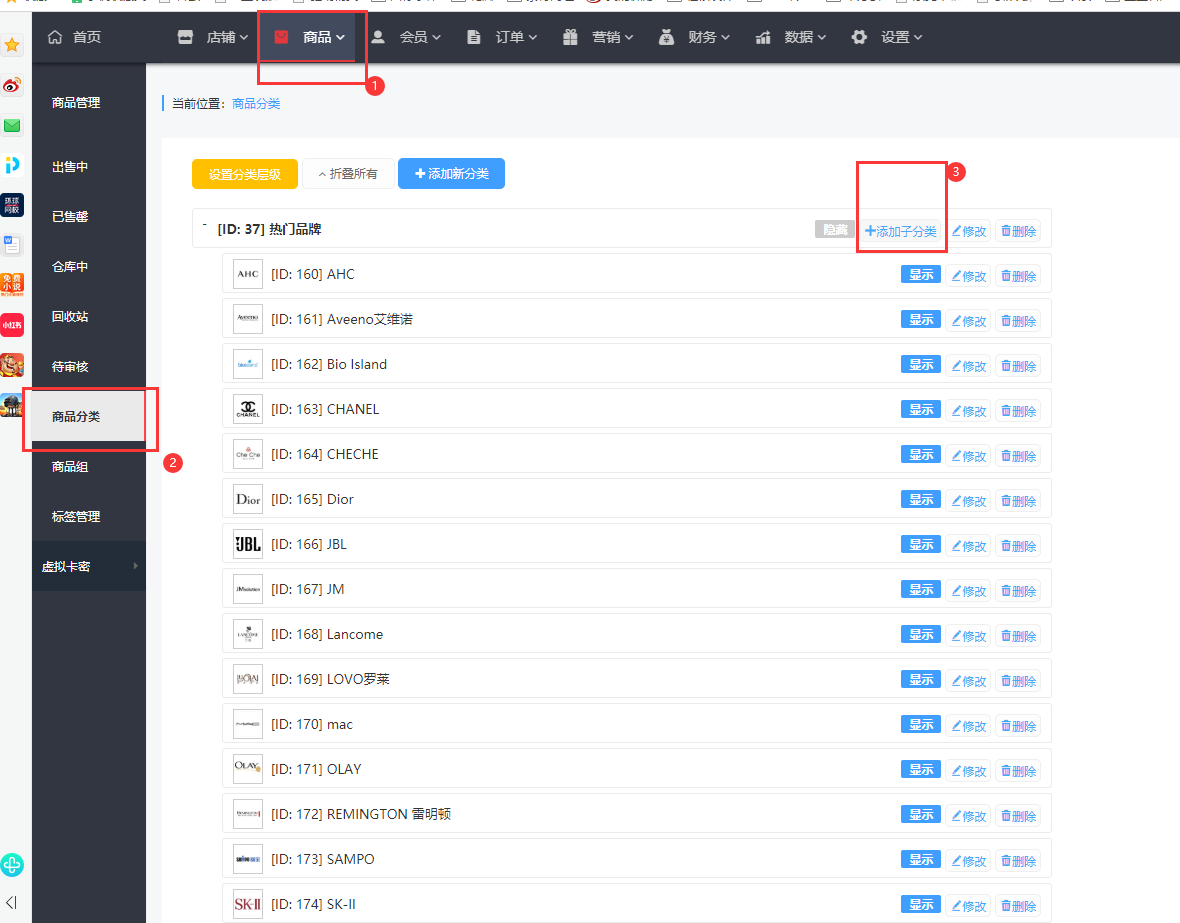This screenshot has height=923, width=1180.
Task: Click the JBL brand logo thumbnail
Action: (248, 544)
